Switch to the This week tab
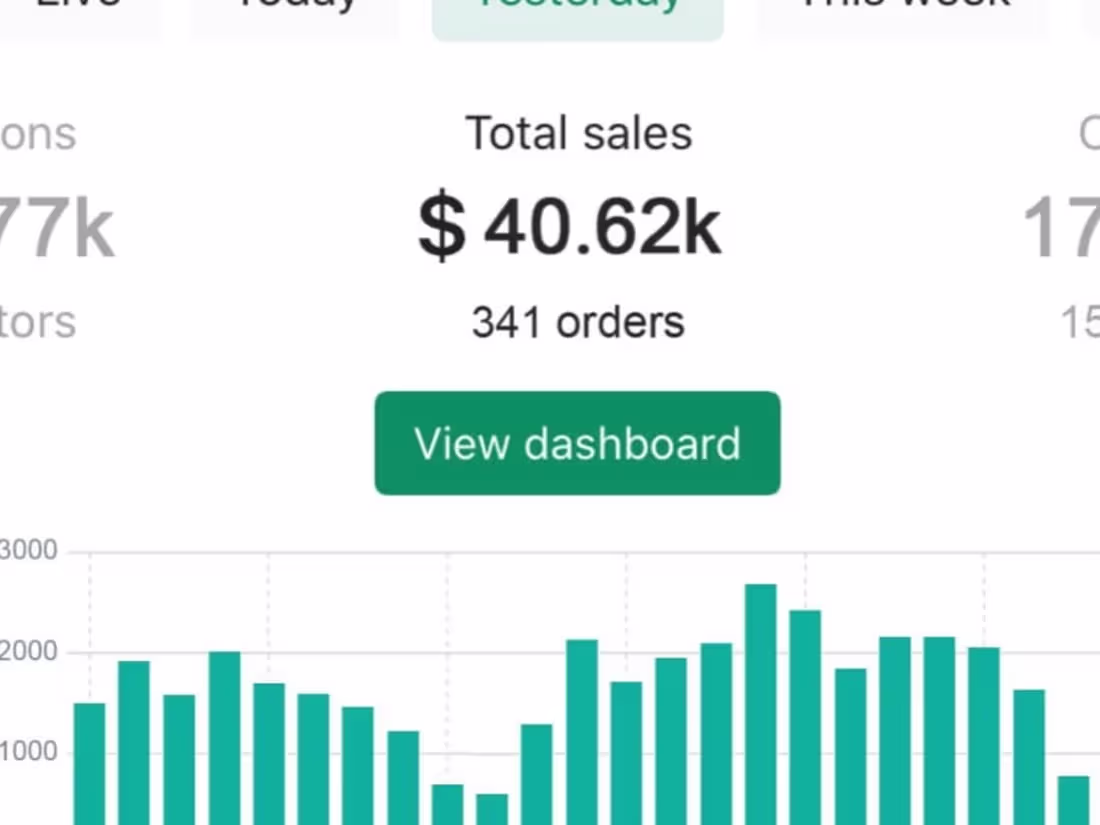This screenshot has width=1100, height=825. click(x=905, y=10)
